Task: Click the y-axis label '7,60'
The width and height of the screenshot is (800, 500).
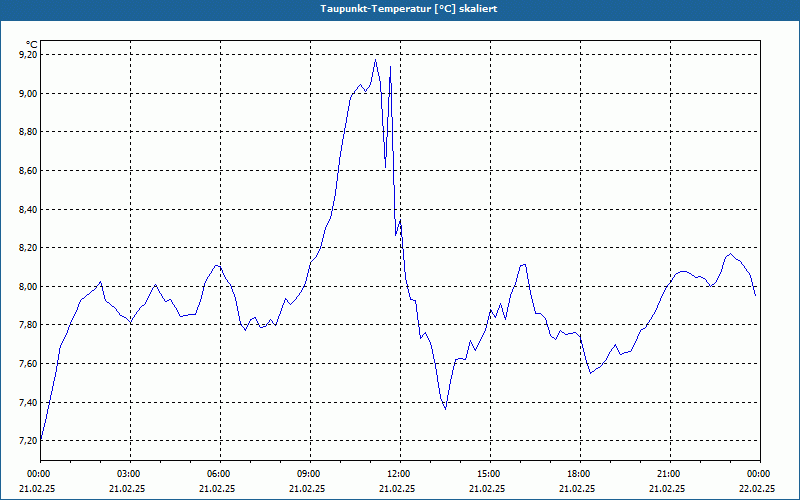Action: 27,364
